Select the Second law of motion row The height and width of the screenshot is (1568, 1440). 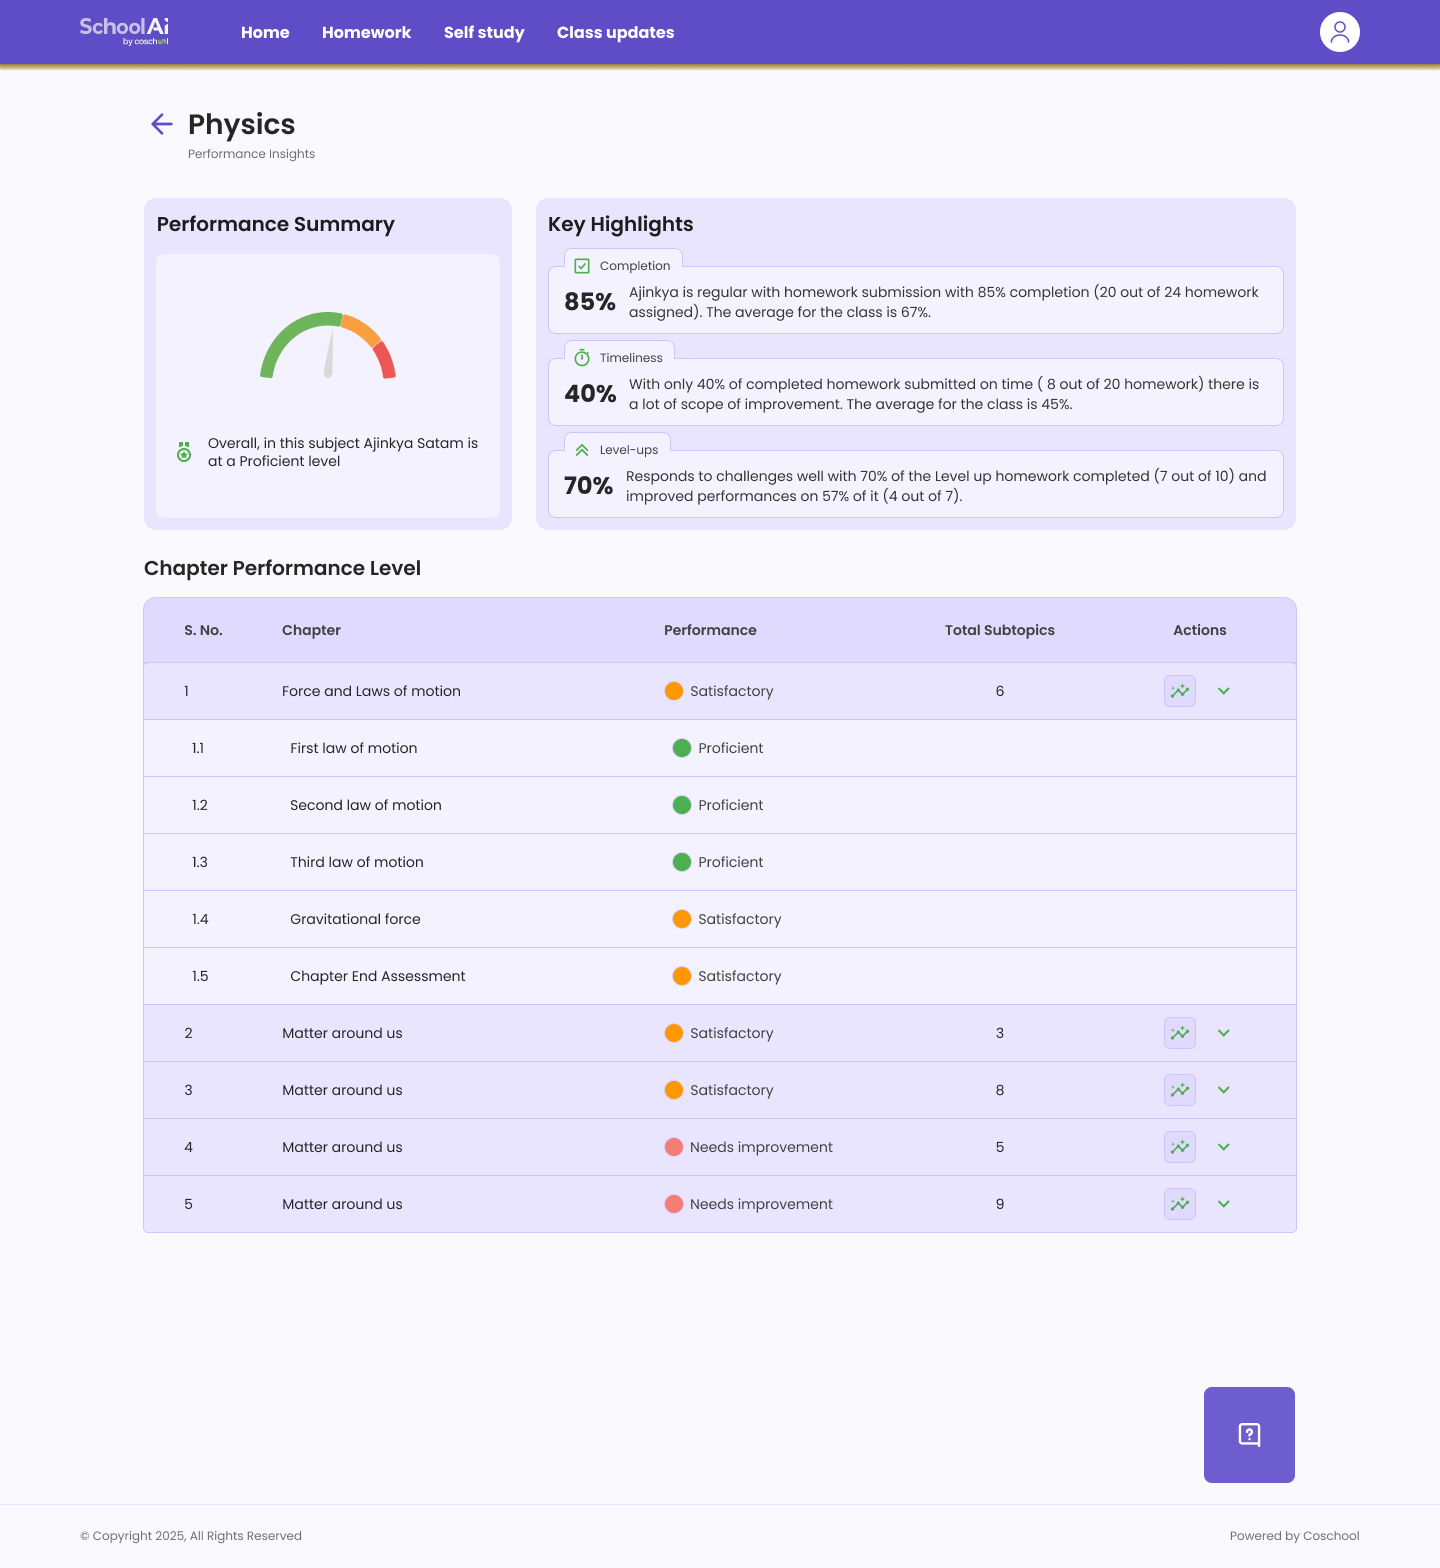(720, 805)
